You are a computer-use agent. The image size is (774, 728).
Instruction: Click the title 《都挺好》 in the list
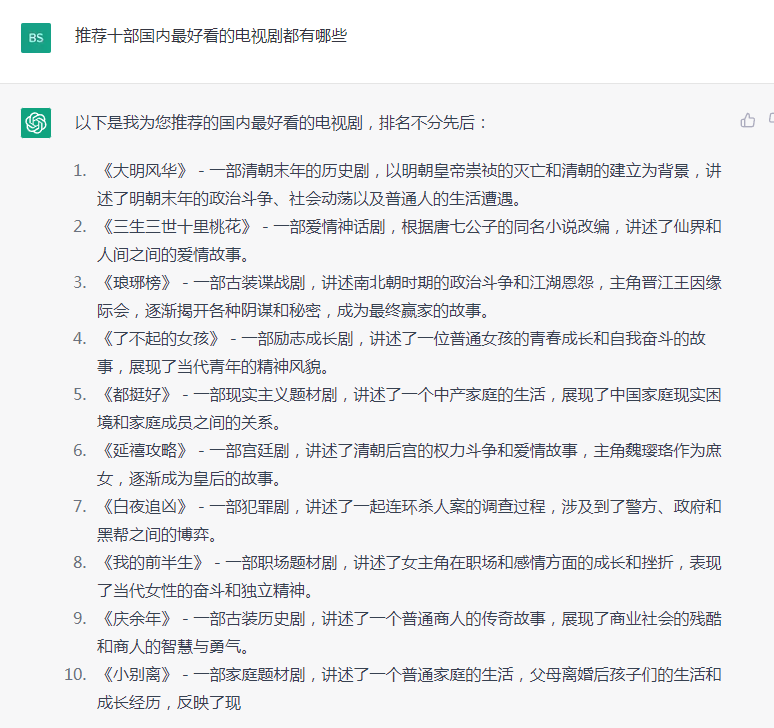pyautogui.click(x=136, y=395)
